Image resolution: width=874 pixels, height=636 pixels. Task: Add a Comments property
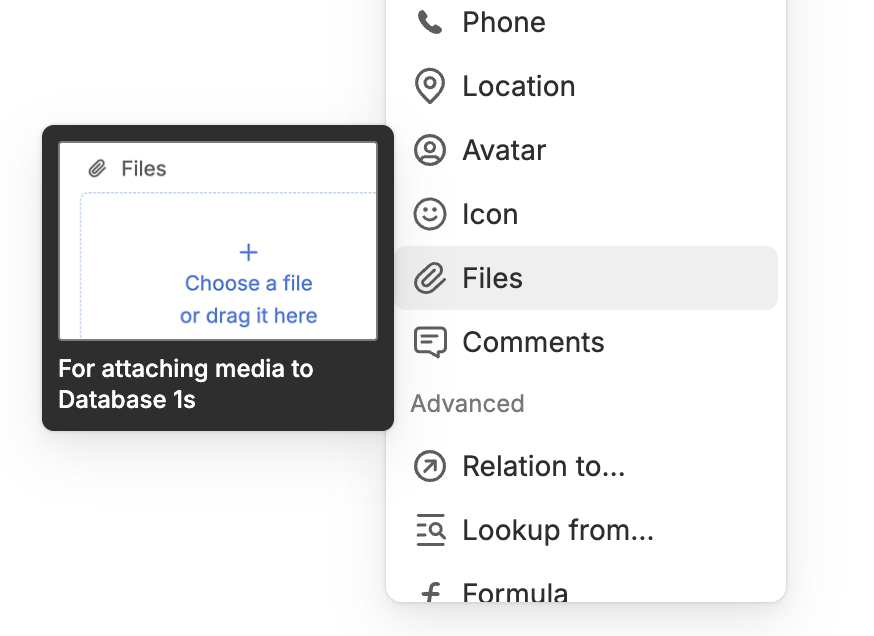(x=586, y=342)
